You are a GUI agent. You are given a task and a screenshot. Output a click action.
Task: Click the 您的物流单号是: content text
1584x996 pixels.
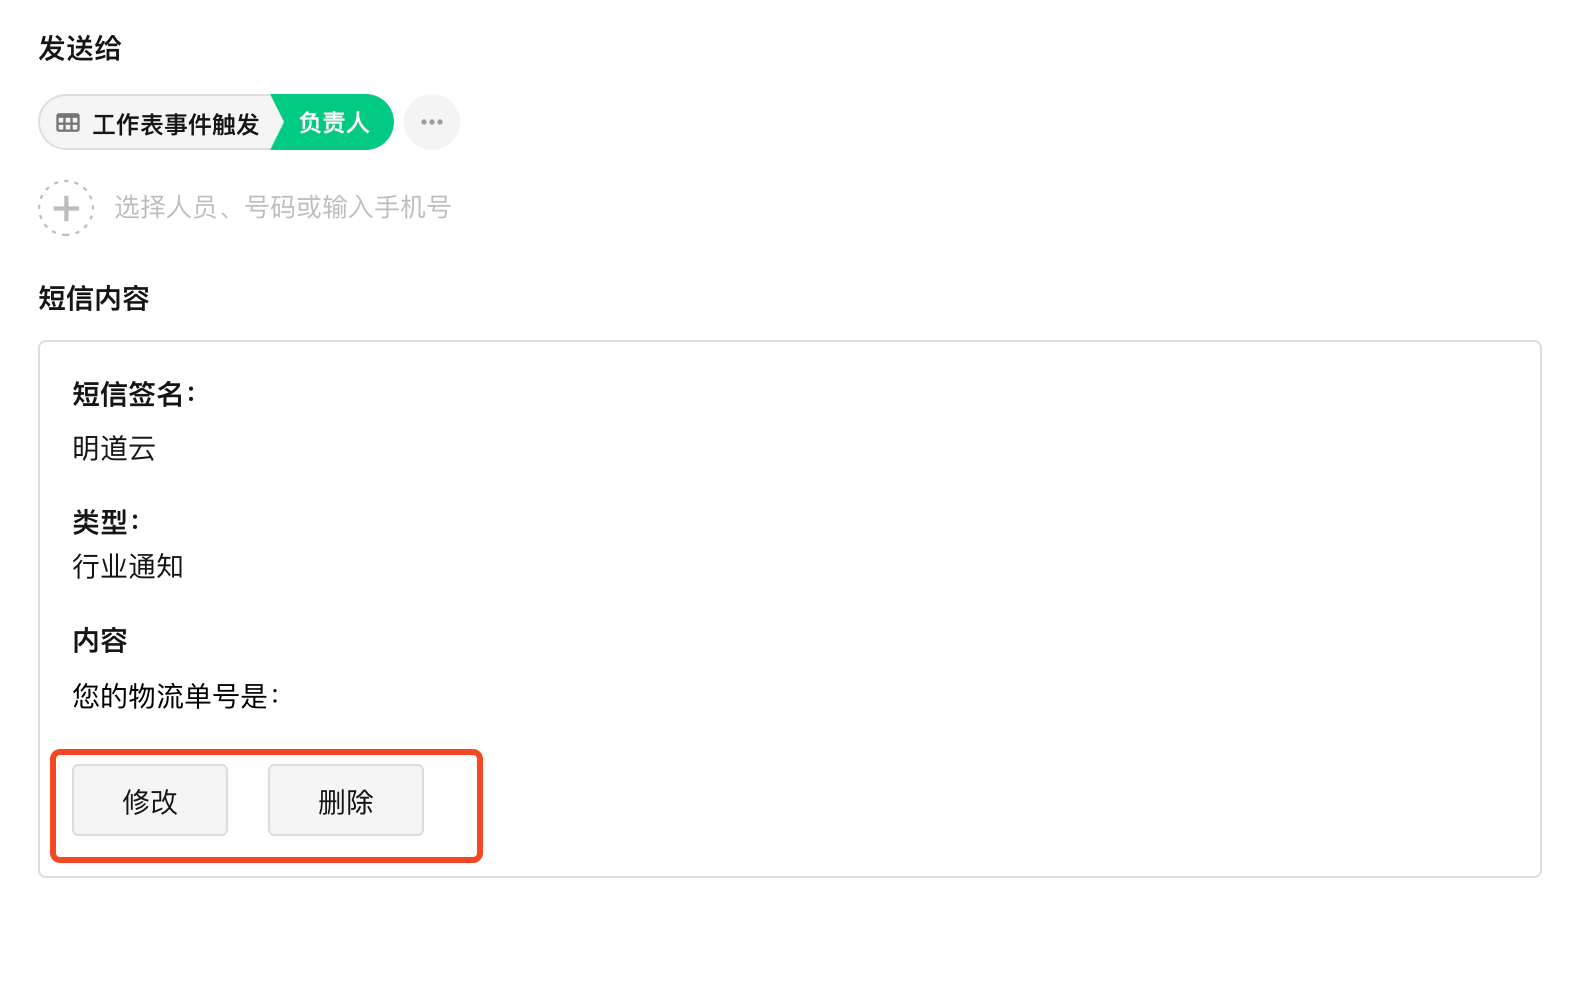176,695
